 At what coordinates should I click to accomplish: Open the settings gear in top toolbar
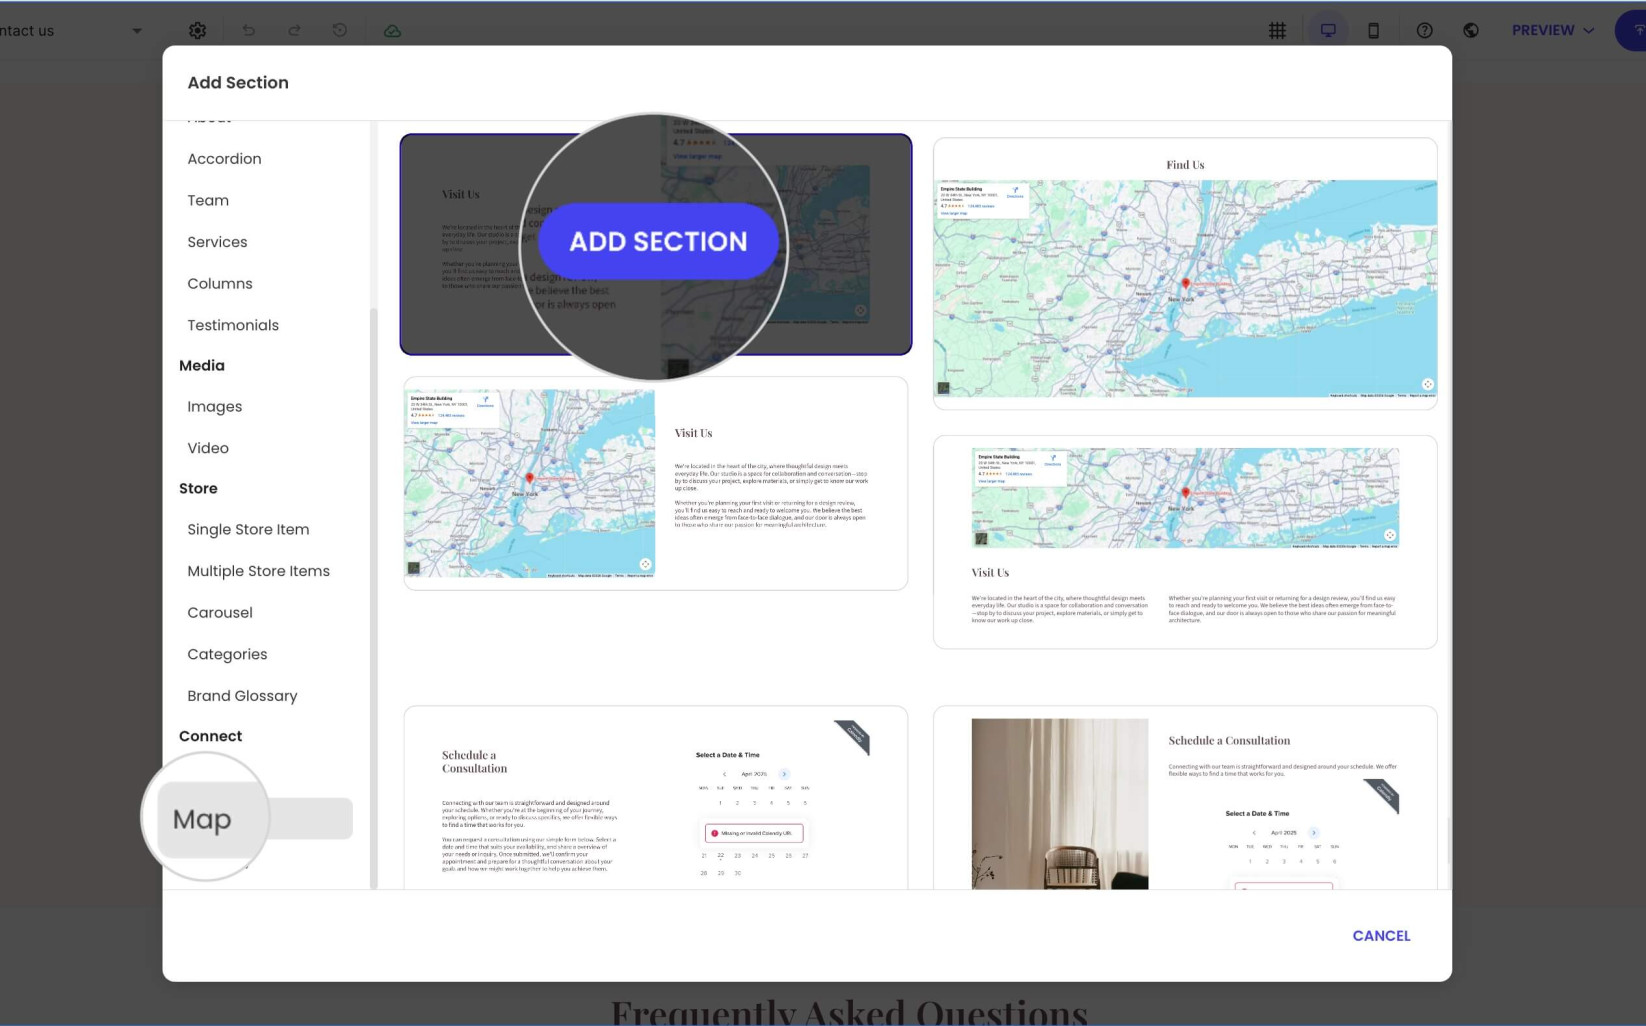(198, 31)
